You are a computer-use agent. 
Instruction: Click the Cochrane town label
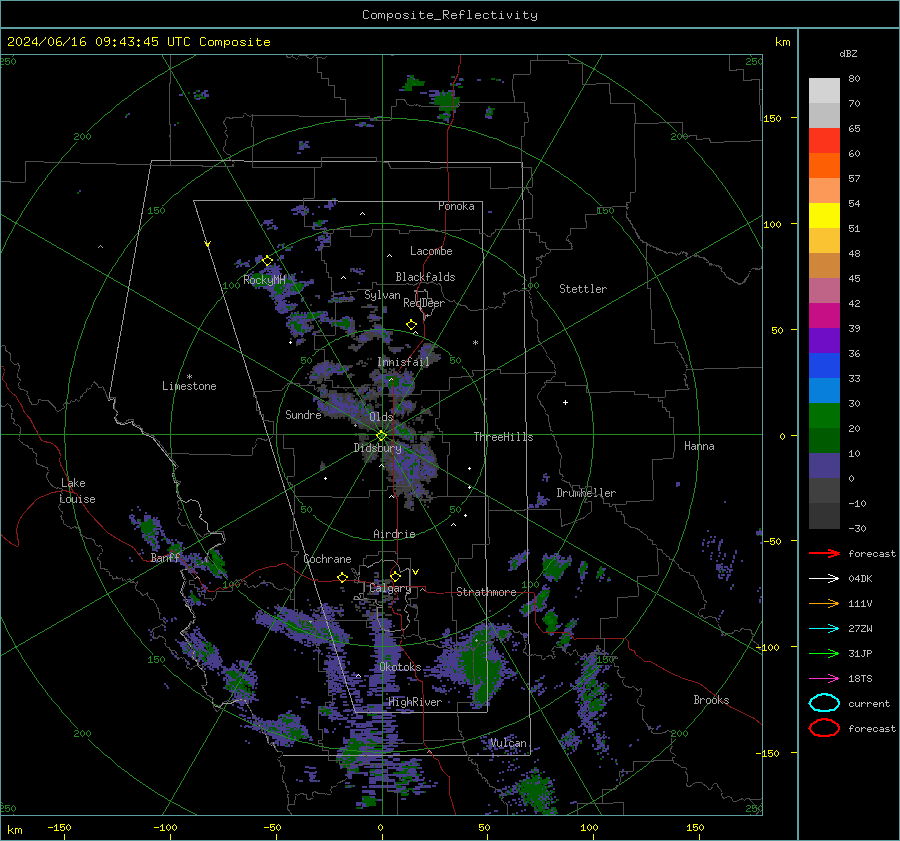[327, 559]
